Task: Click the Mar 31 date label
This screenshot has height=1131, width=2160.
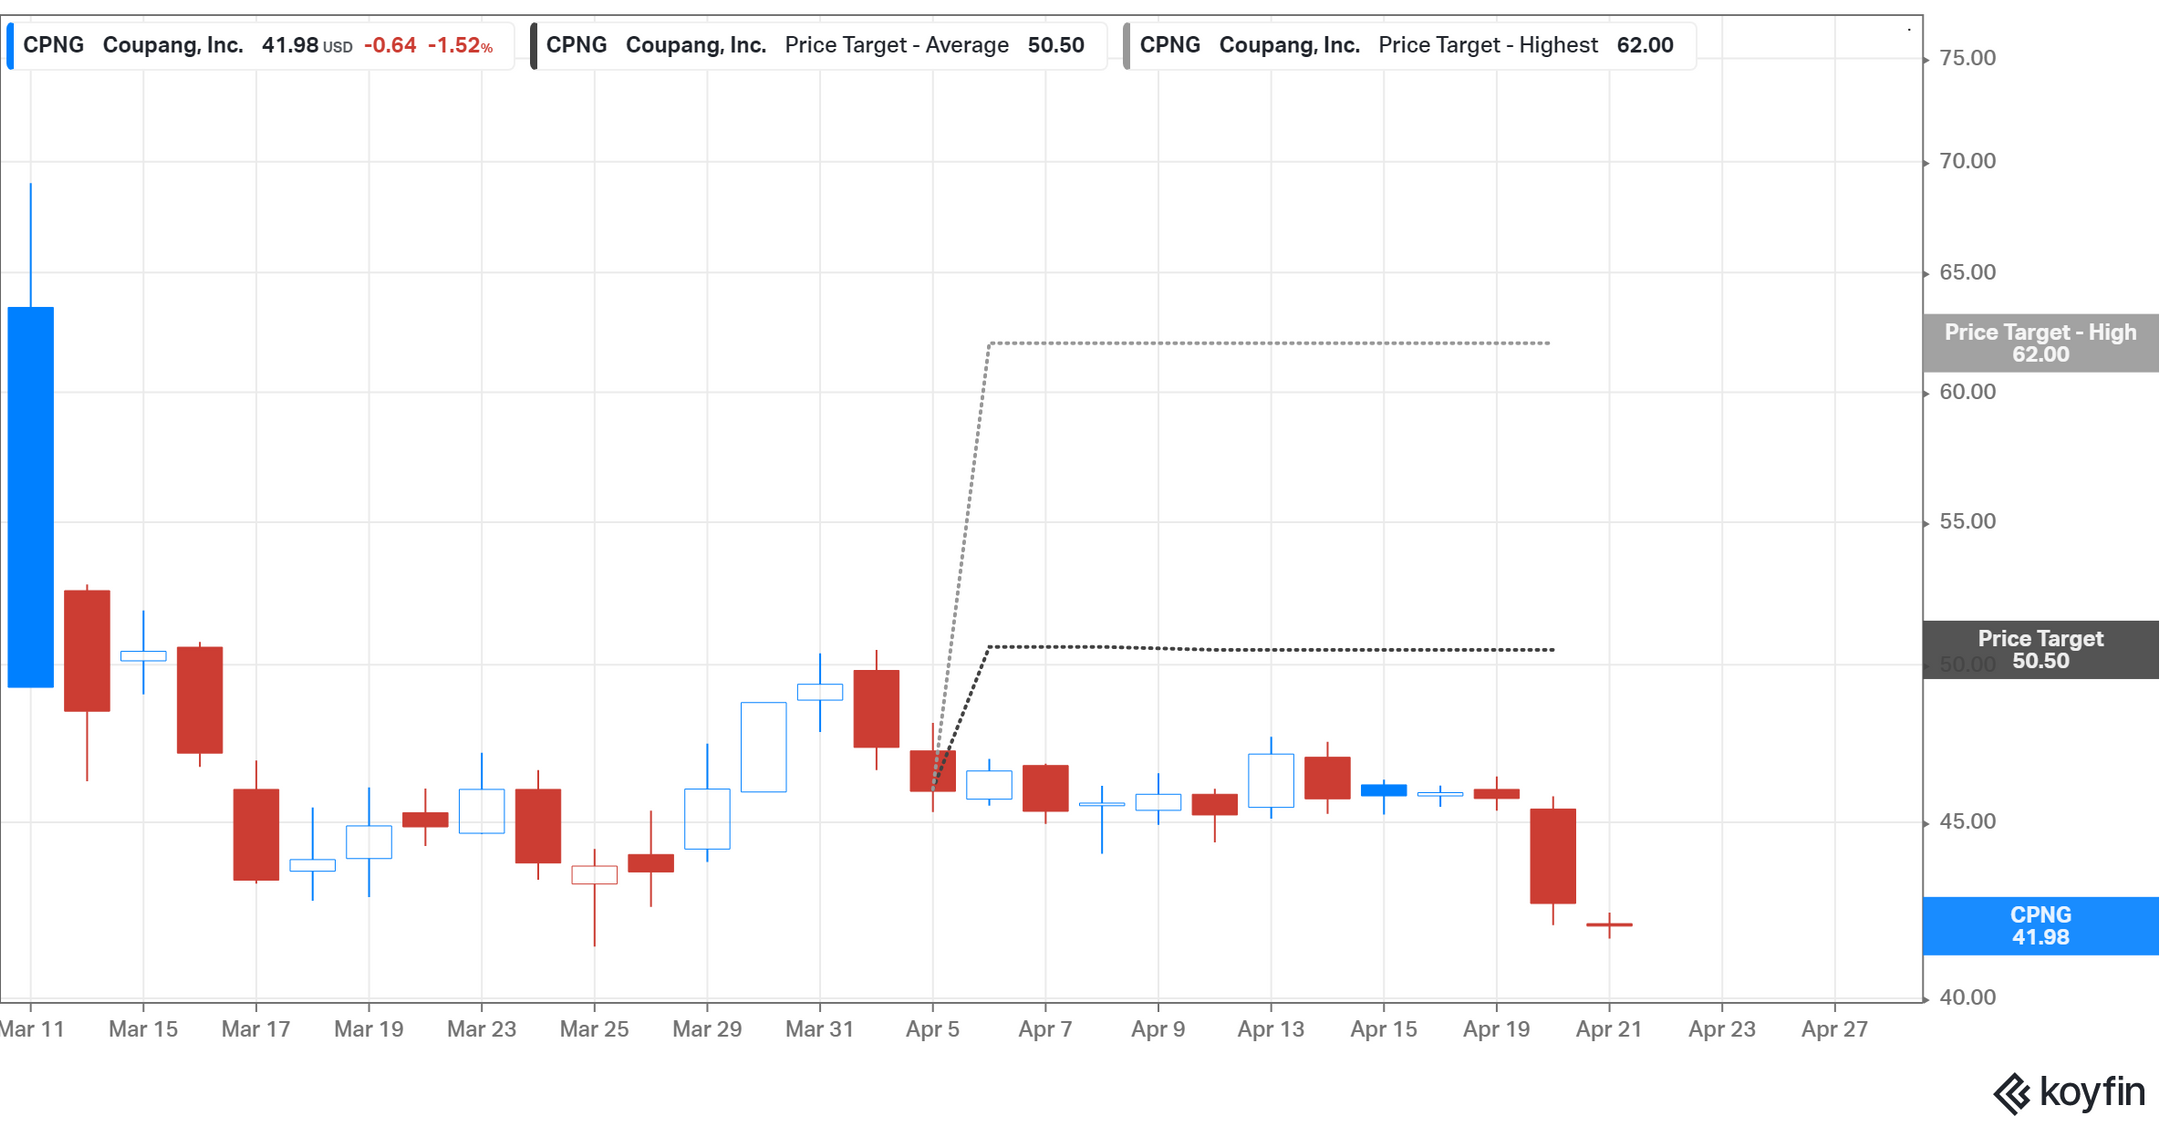Action: (x=820, y=1030)
